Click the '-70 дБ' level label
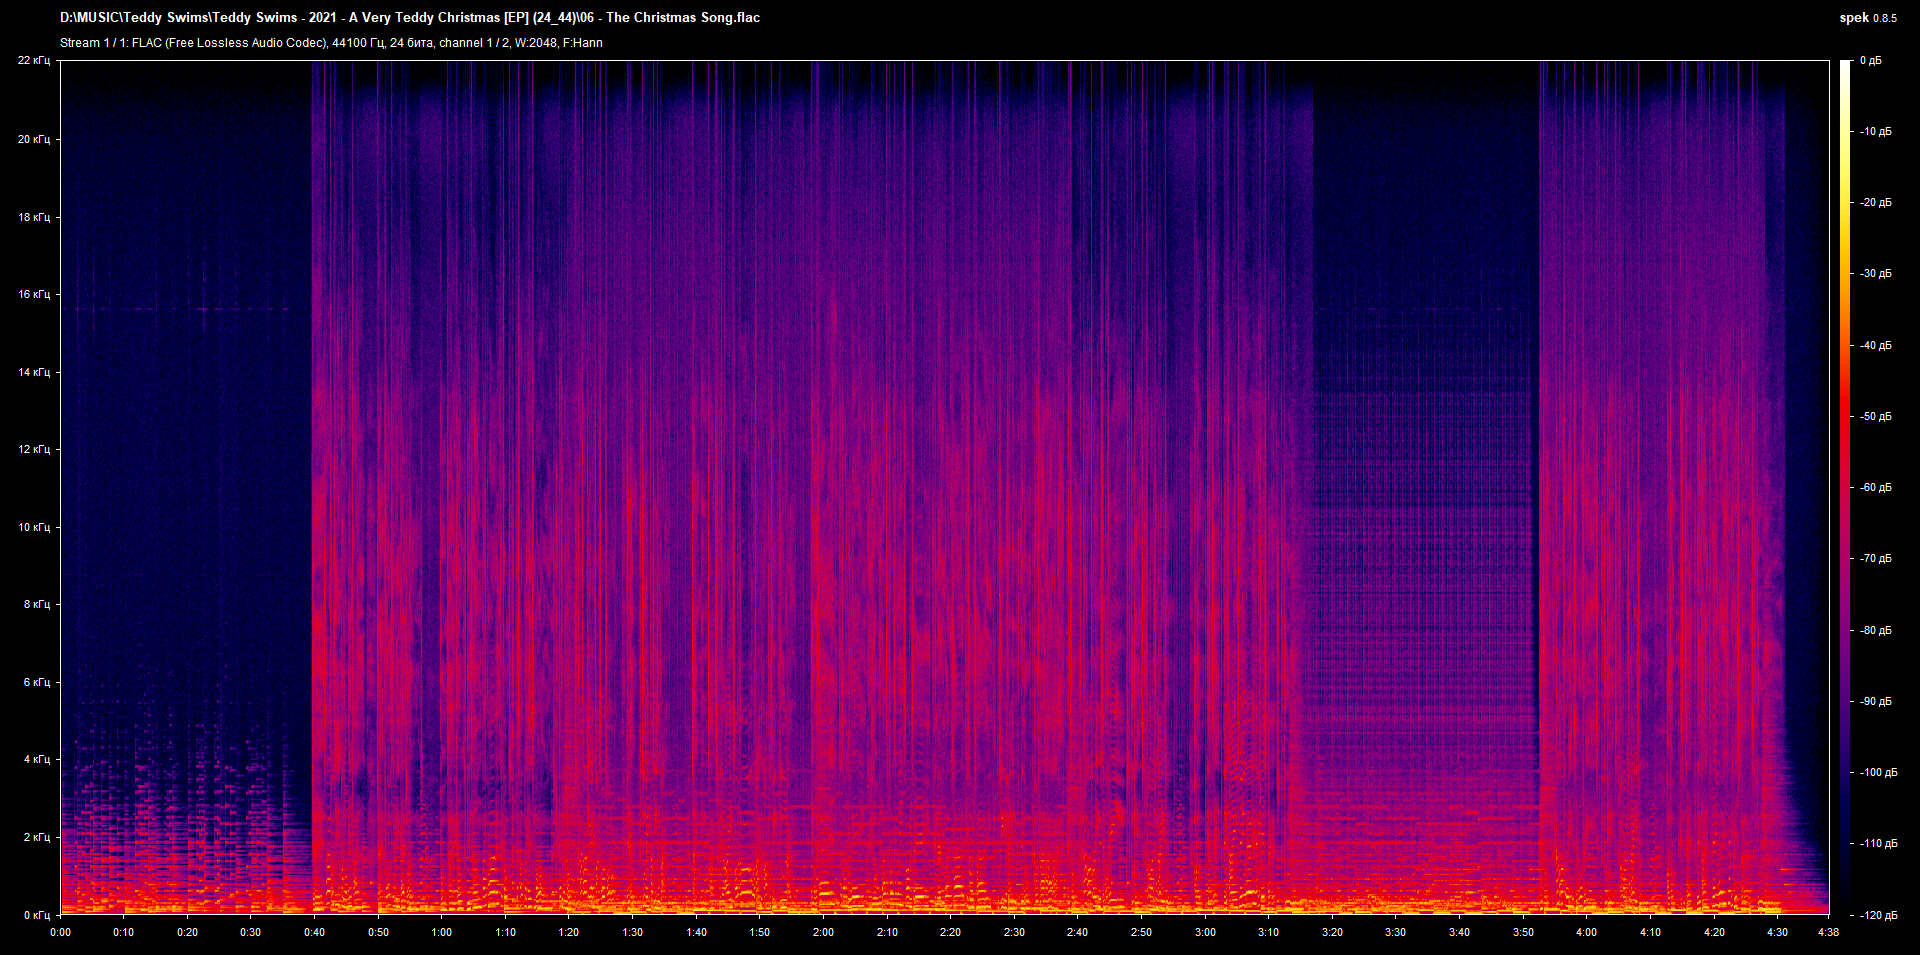1920x955 pixels. pos(1876,559)
